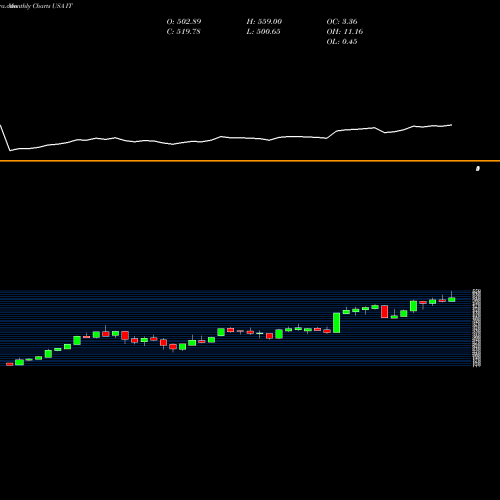
Task: Click the "OL: 0.45" reading
Action: coord(342,42)
